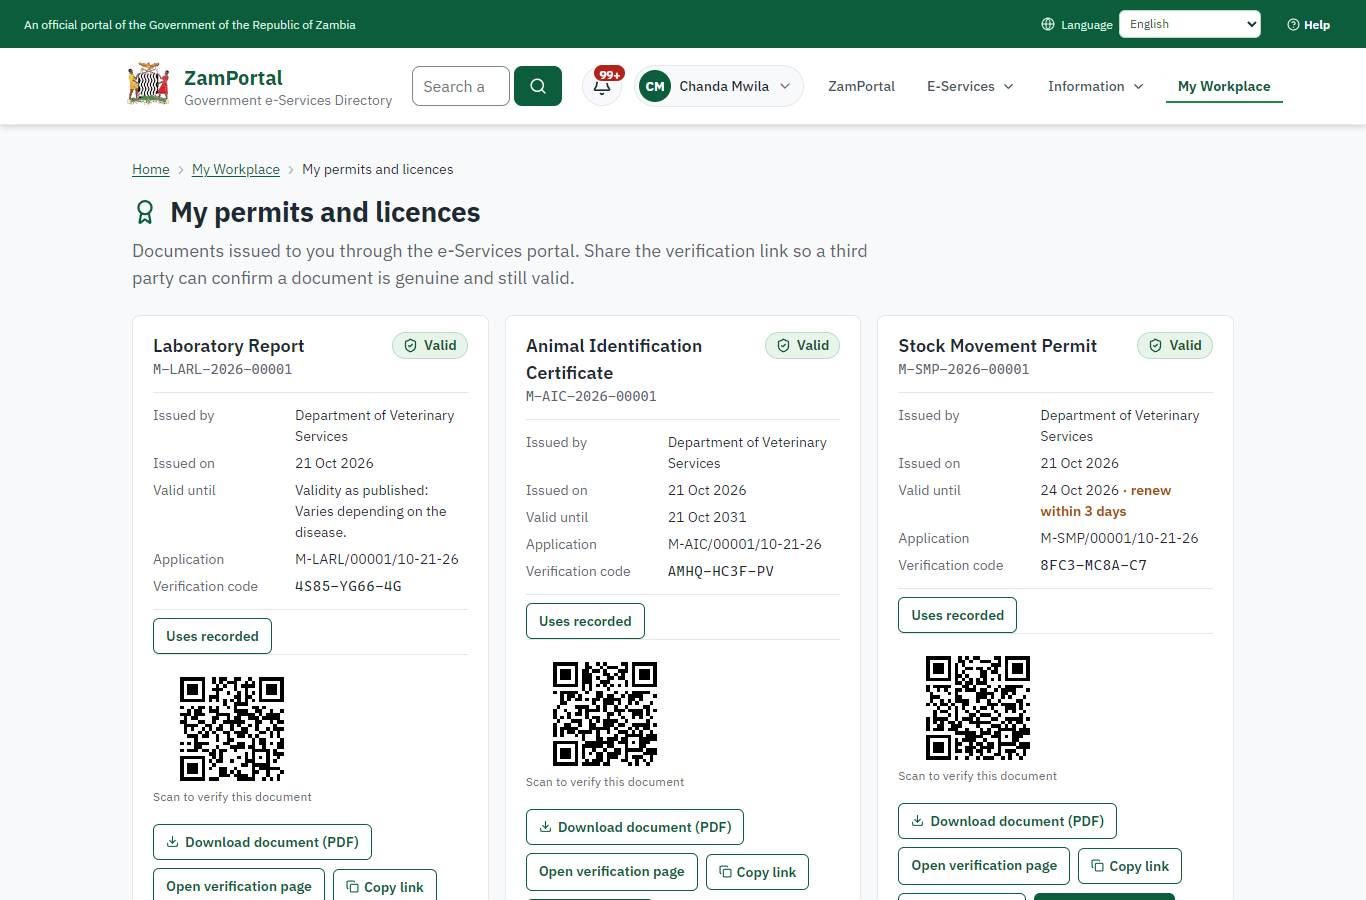Open the ZamPortal nav item
The height and width of the screenshot is (900, 1366).
pos(862,86)
